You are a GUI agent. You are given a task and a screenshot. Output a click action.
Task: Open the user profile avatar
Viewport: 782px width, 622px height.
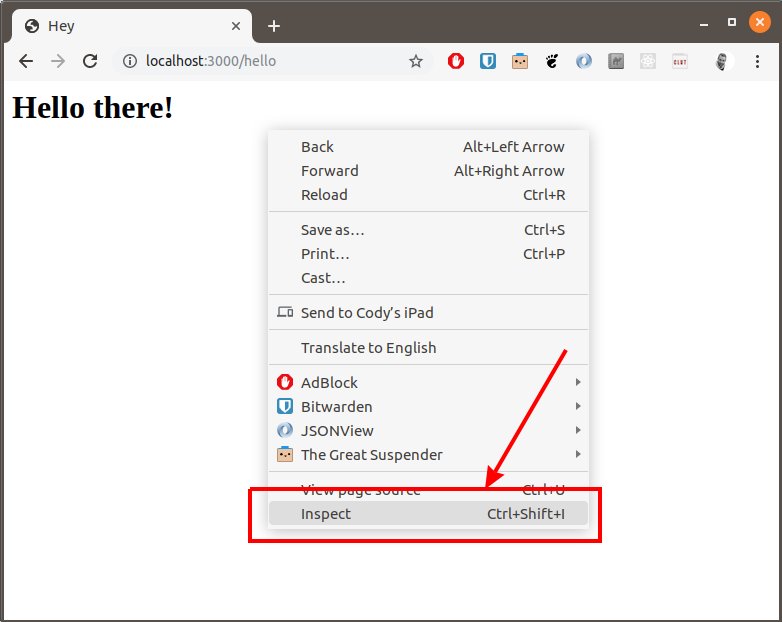(721, 61)
